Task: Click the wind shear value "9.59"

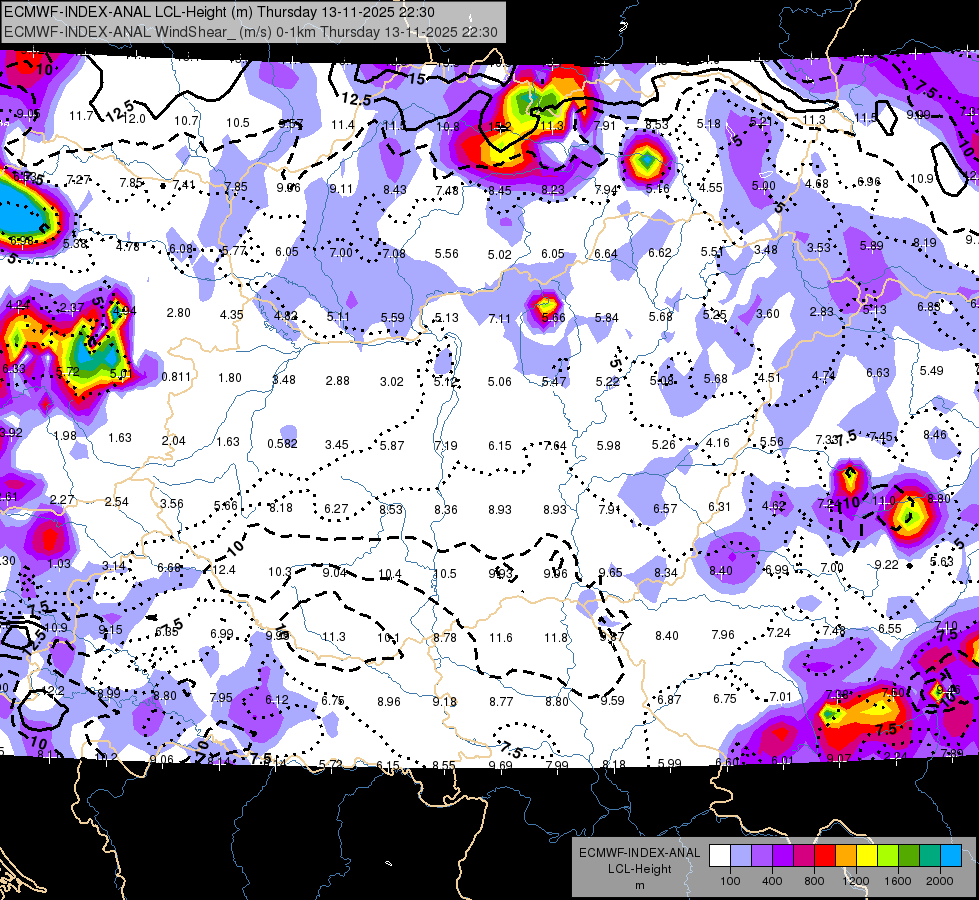Action: pyautogui.click(x=612, y=701)
